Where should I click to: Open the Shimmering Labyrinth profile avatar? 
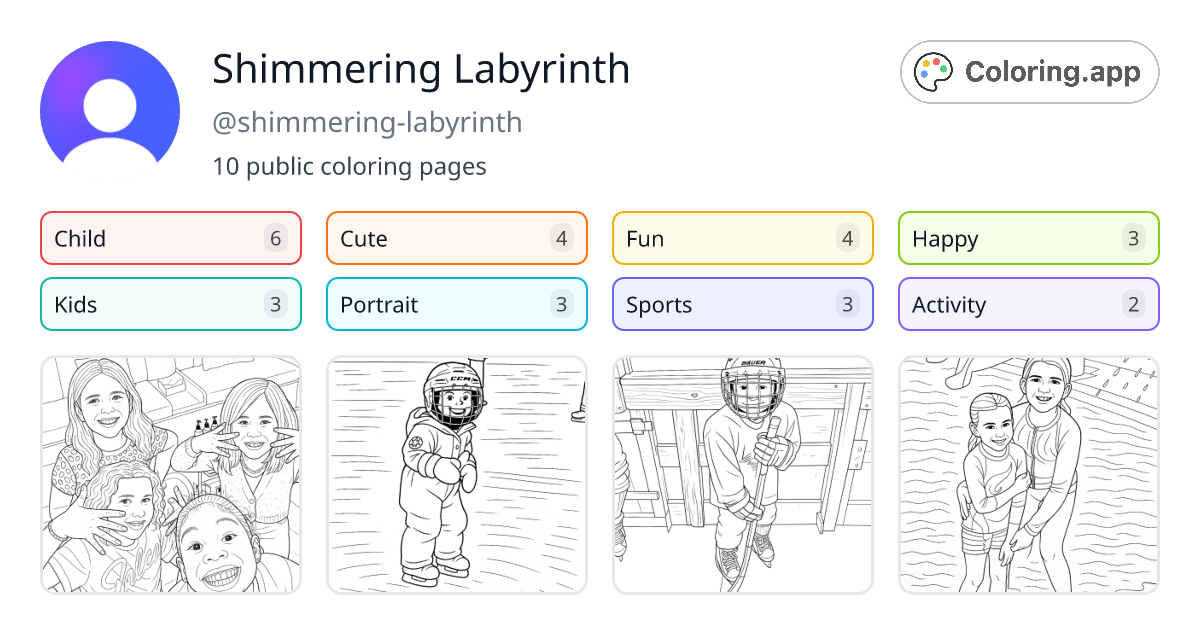point(110,105)
